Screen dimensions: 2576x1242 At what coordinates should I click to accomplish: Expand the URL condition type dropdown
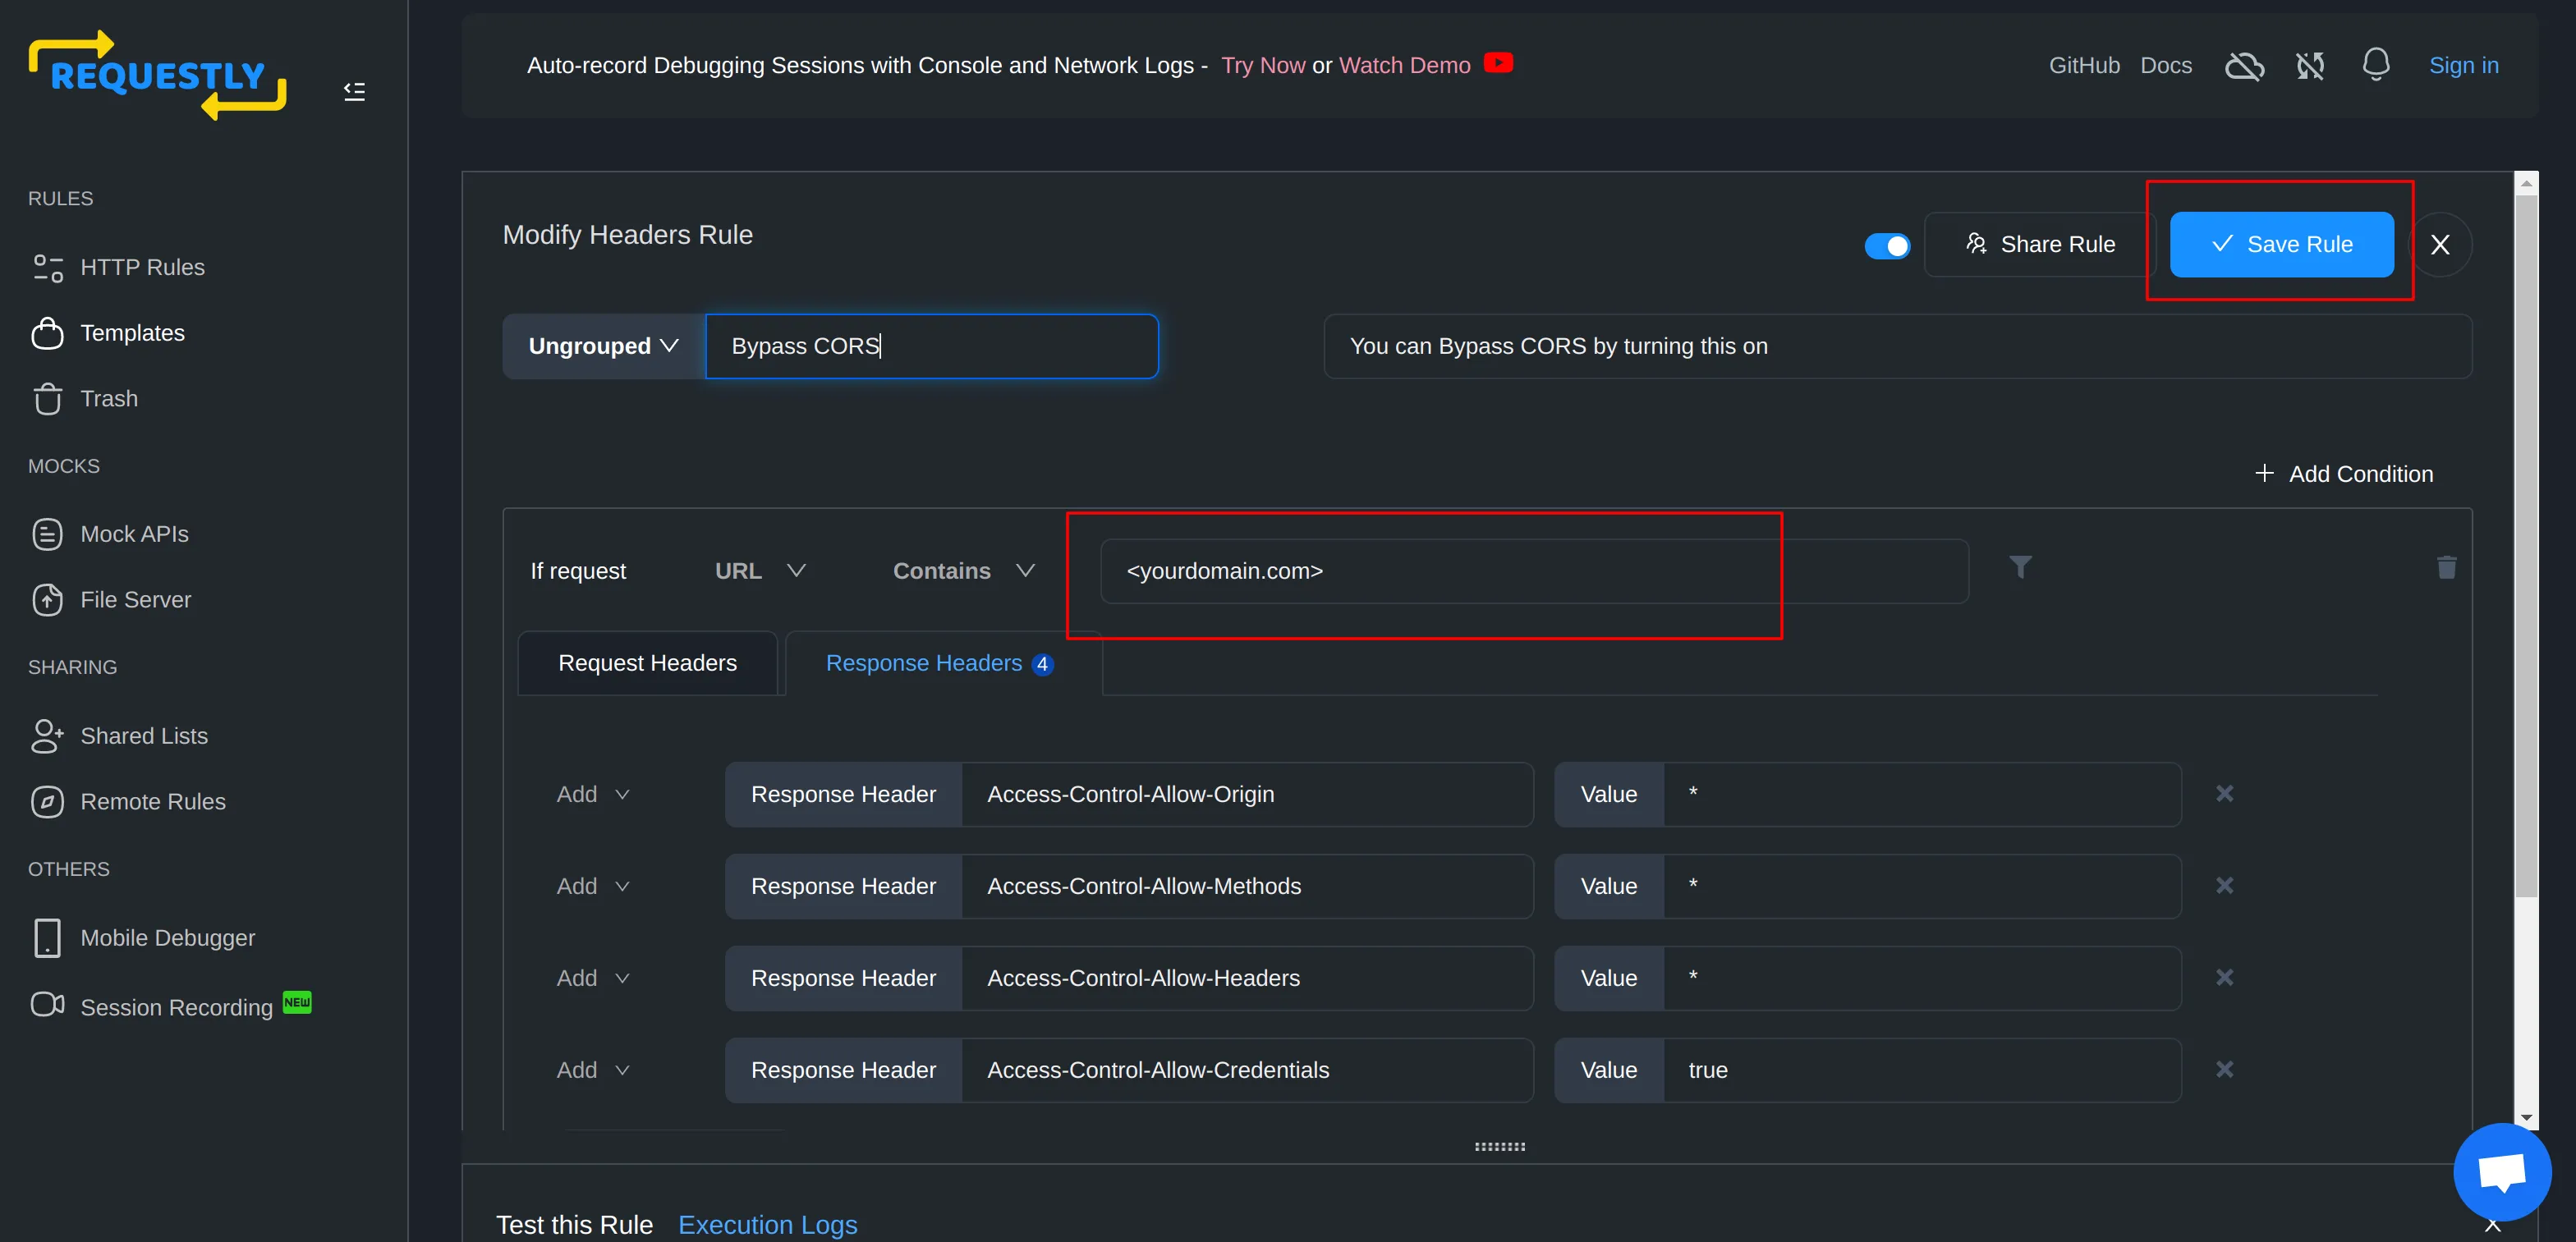760,568
